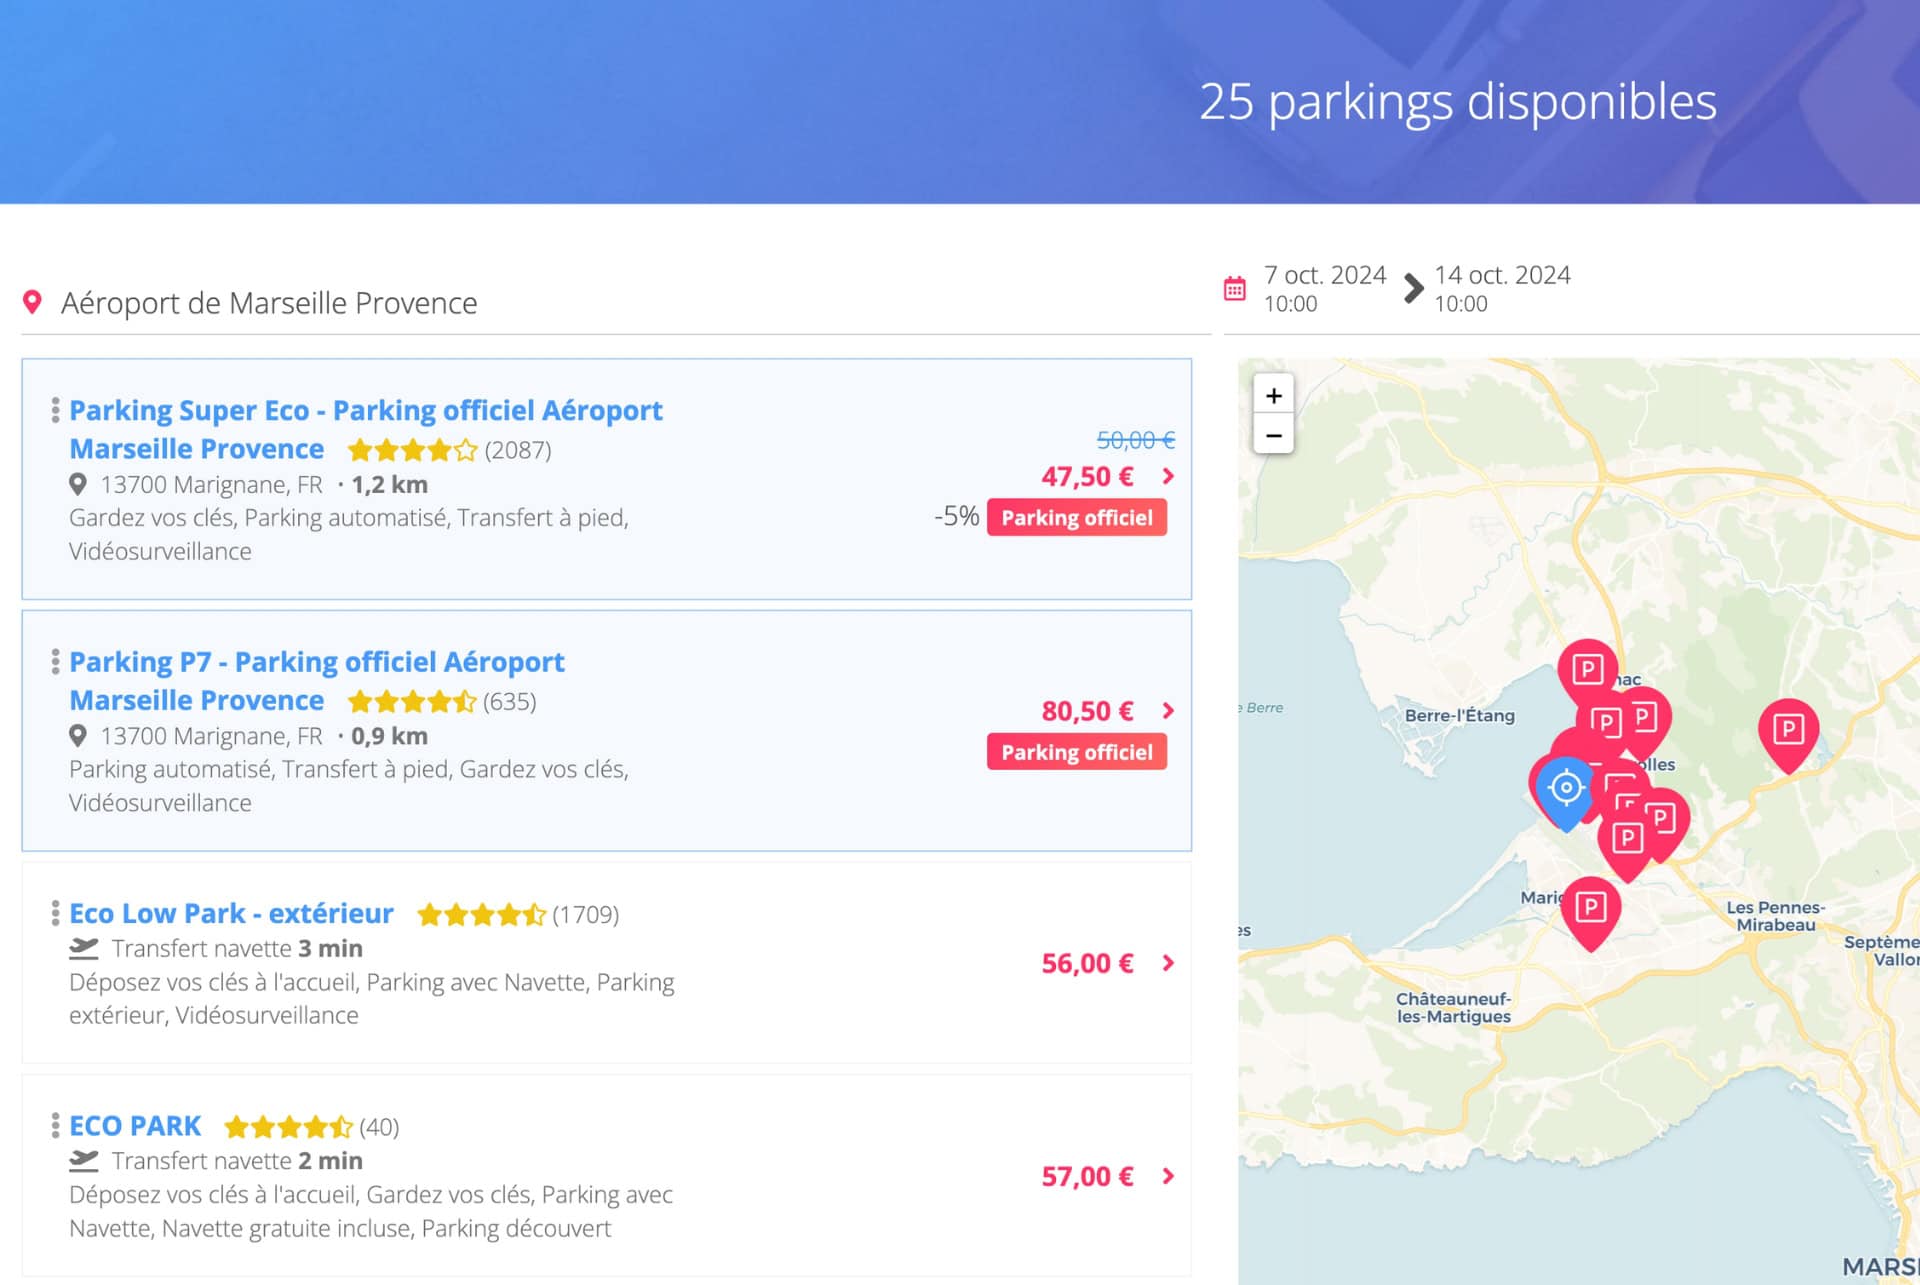Open ECO PARK listing title
1920x1285 pixels.
click(135, 1125)
